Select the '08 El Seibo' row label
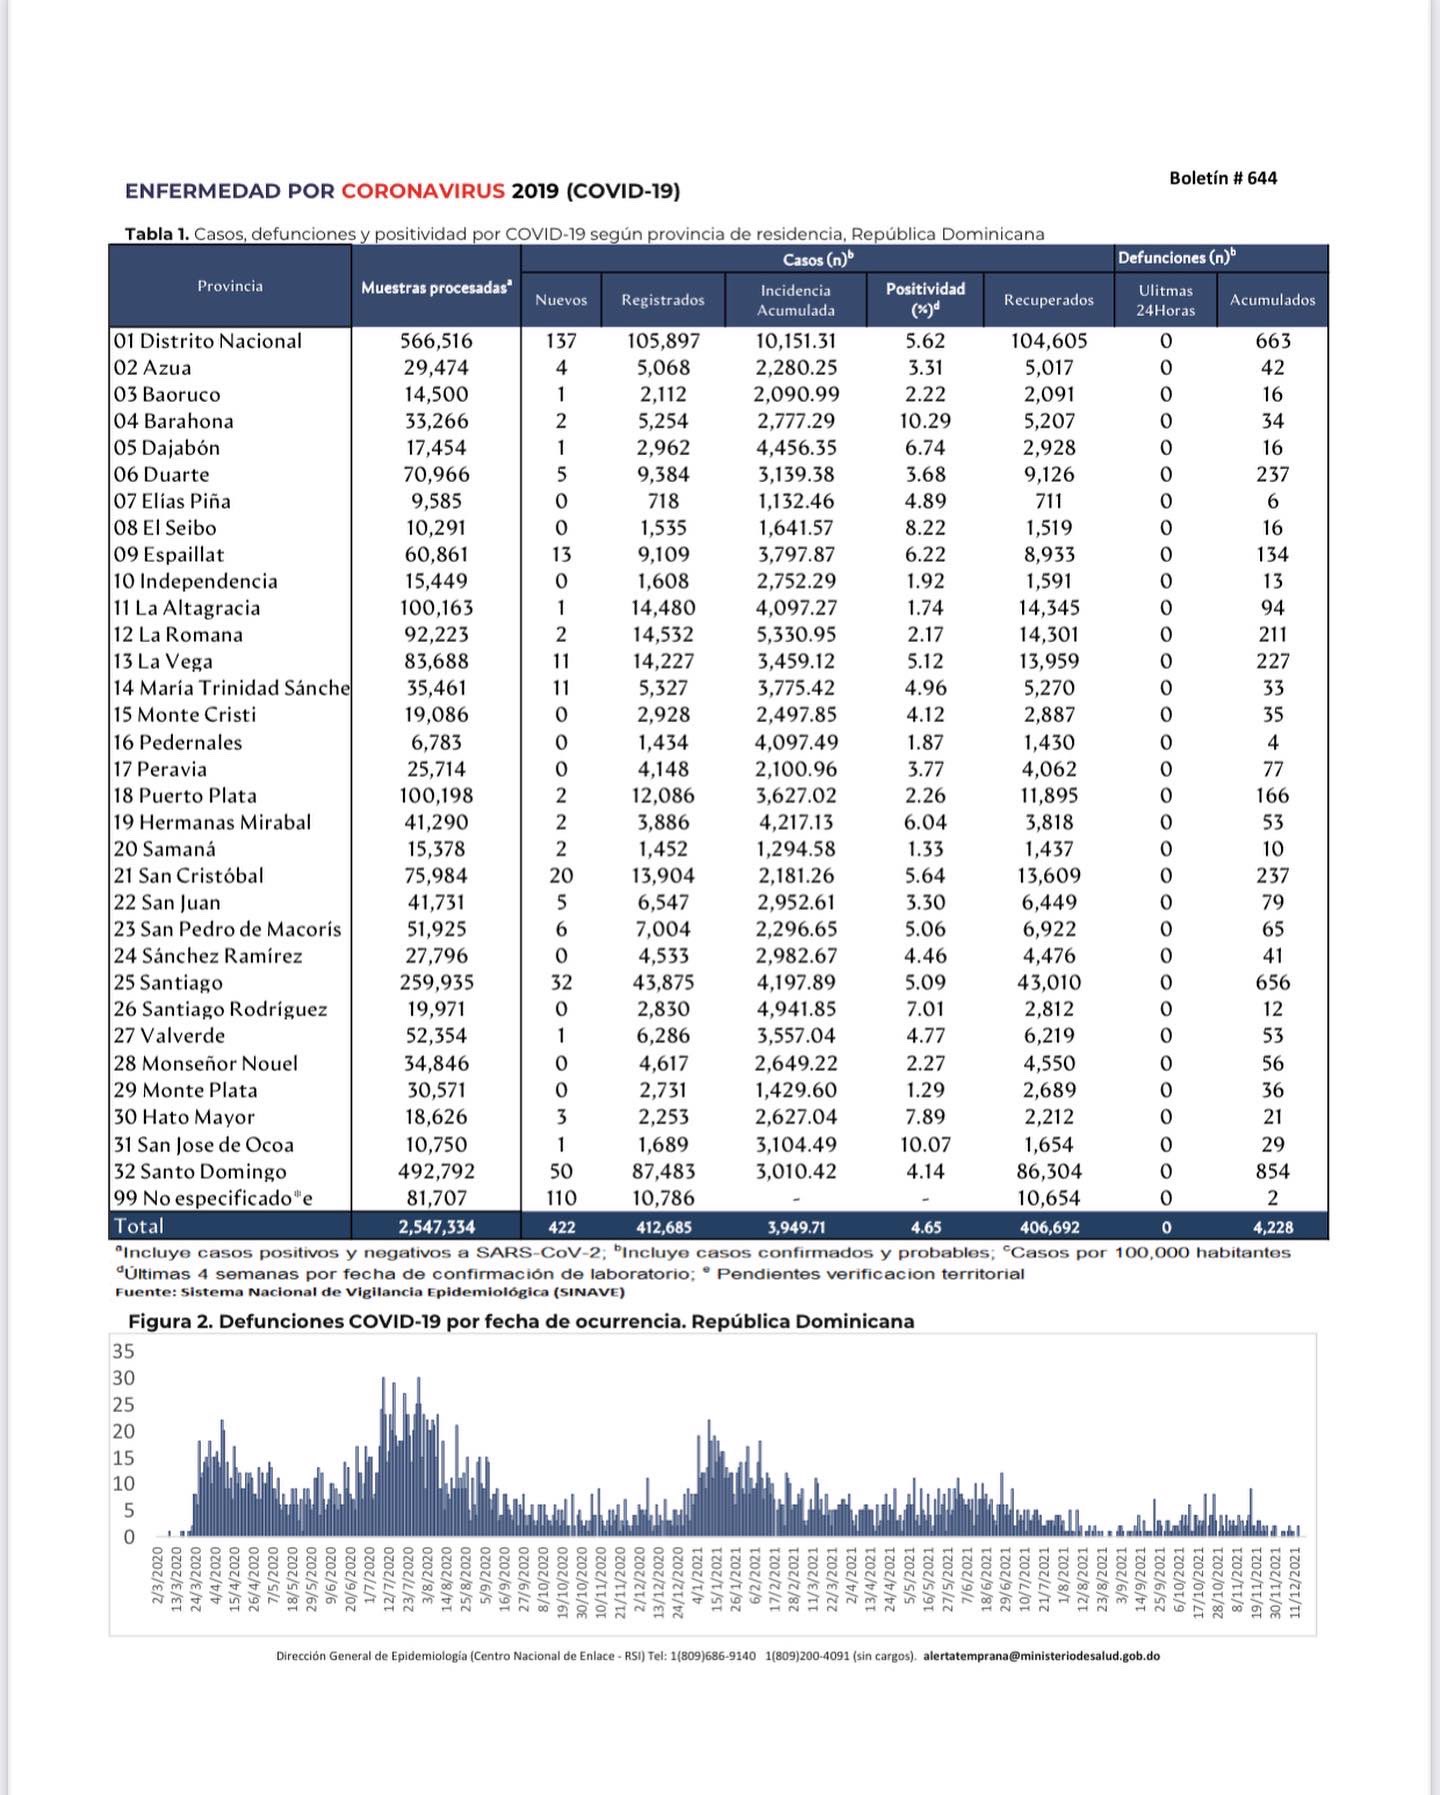 [165, 528]
